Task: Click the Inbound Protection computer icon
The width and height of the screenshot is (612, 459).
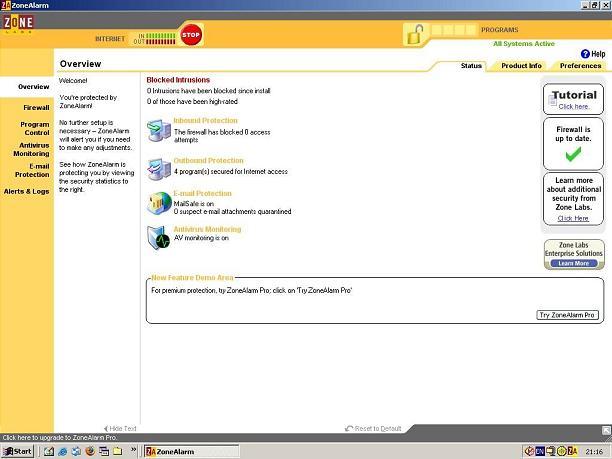Action: (x=159, y=130)
